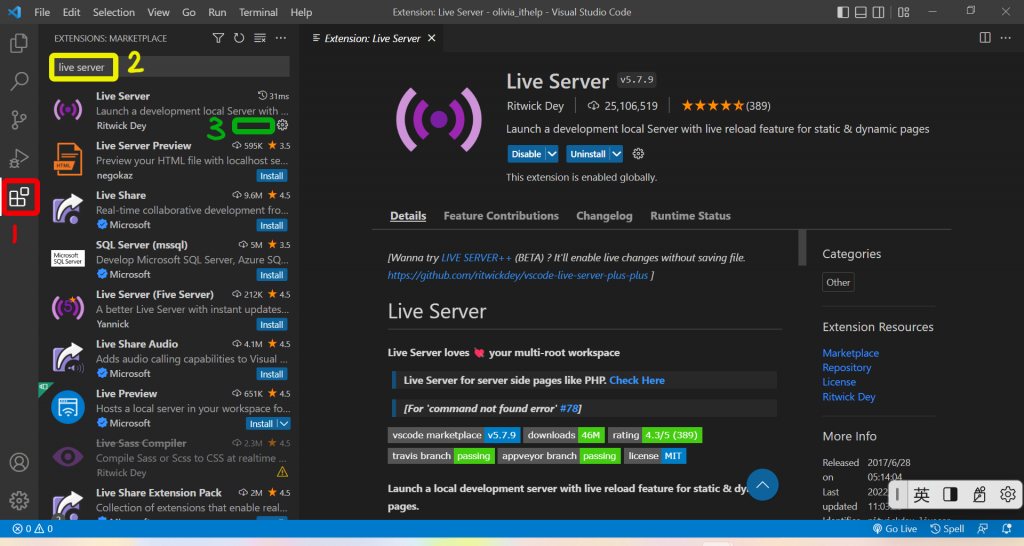Open settings gear beside Uninstall button
The width and height of the screenshot is (1024, 546).
click(638, 154)
